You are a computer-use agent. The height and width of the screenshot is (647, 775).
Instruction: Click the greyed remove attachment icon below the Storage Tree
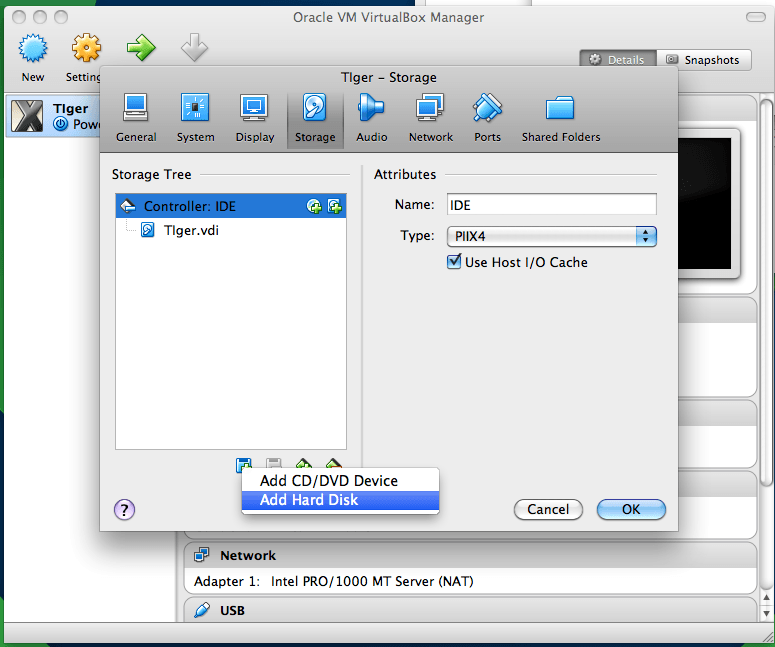(274, 464)
